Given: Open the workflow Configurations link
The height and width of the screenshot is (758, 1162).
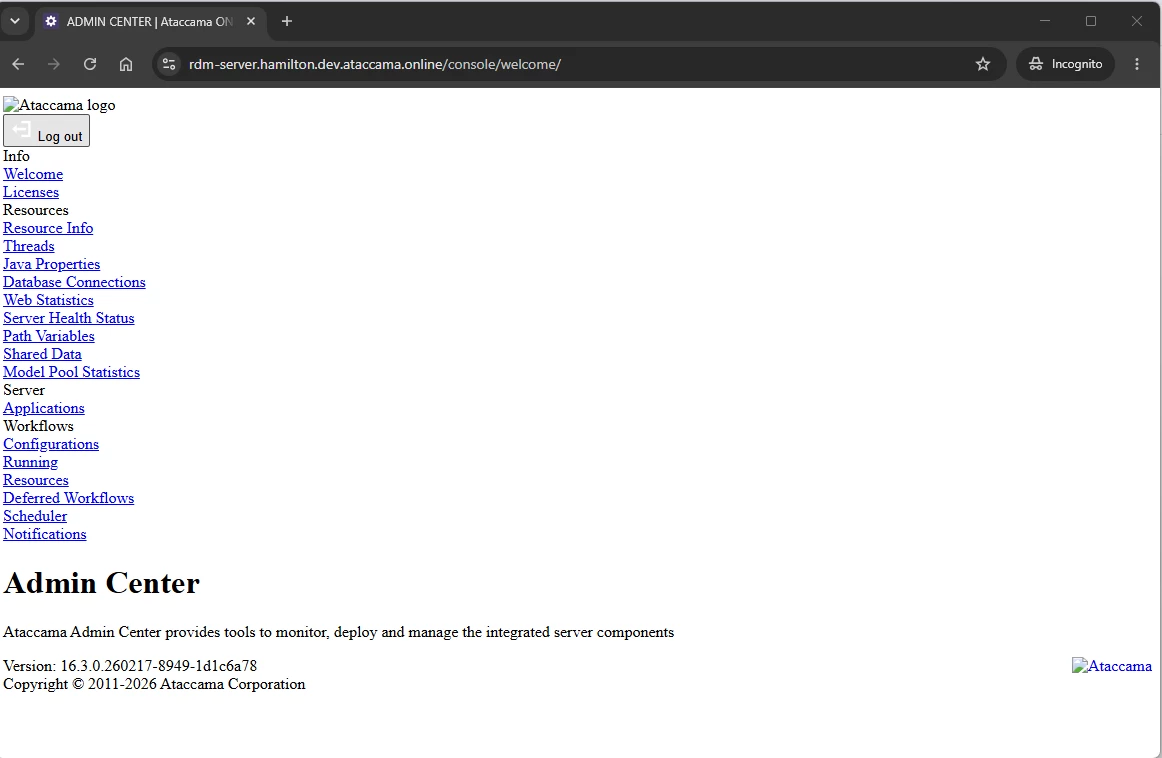Looking at the screenshot, I should click(x=50, y=444).
